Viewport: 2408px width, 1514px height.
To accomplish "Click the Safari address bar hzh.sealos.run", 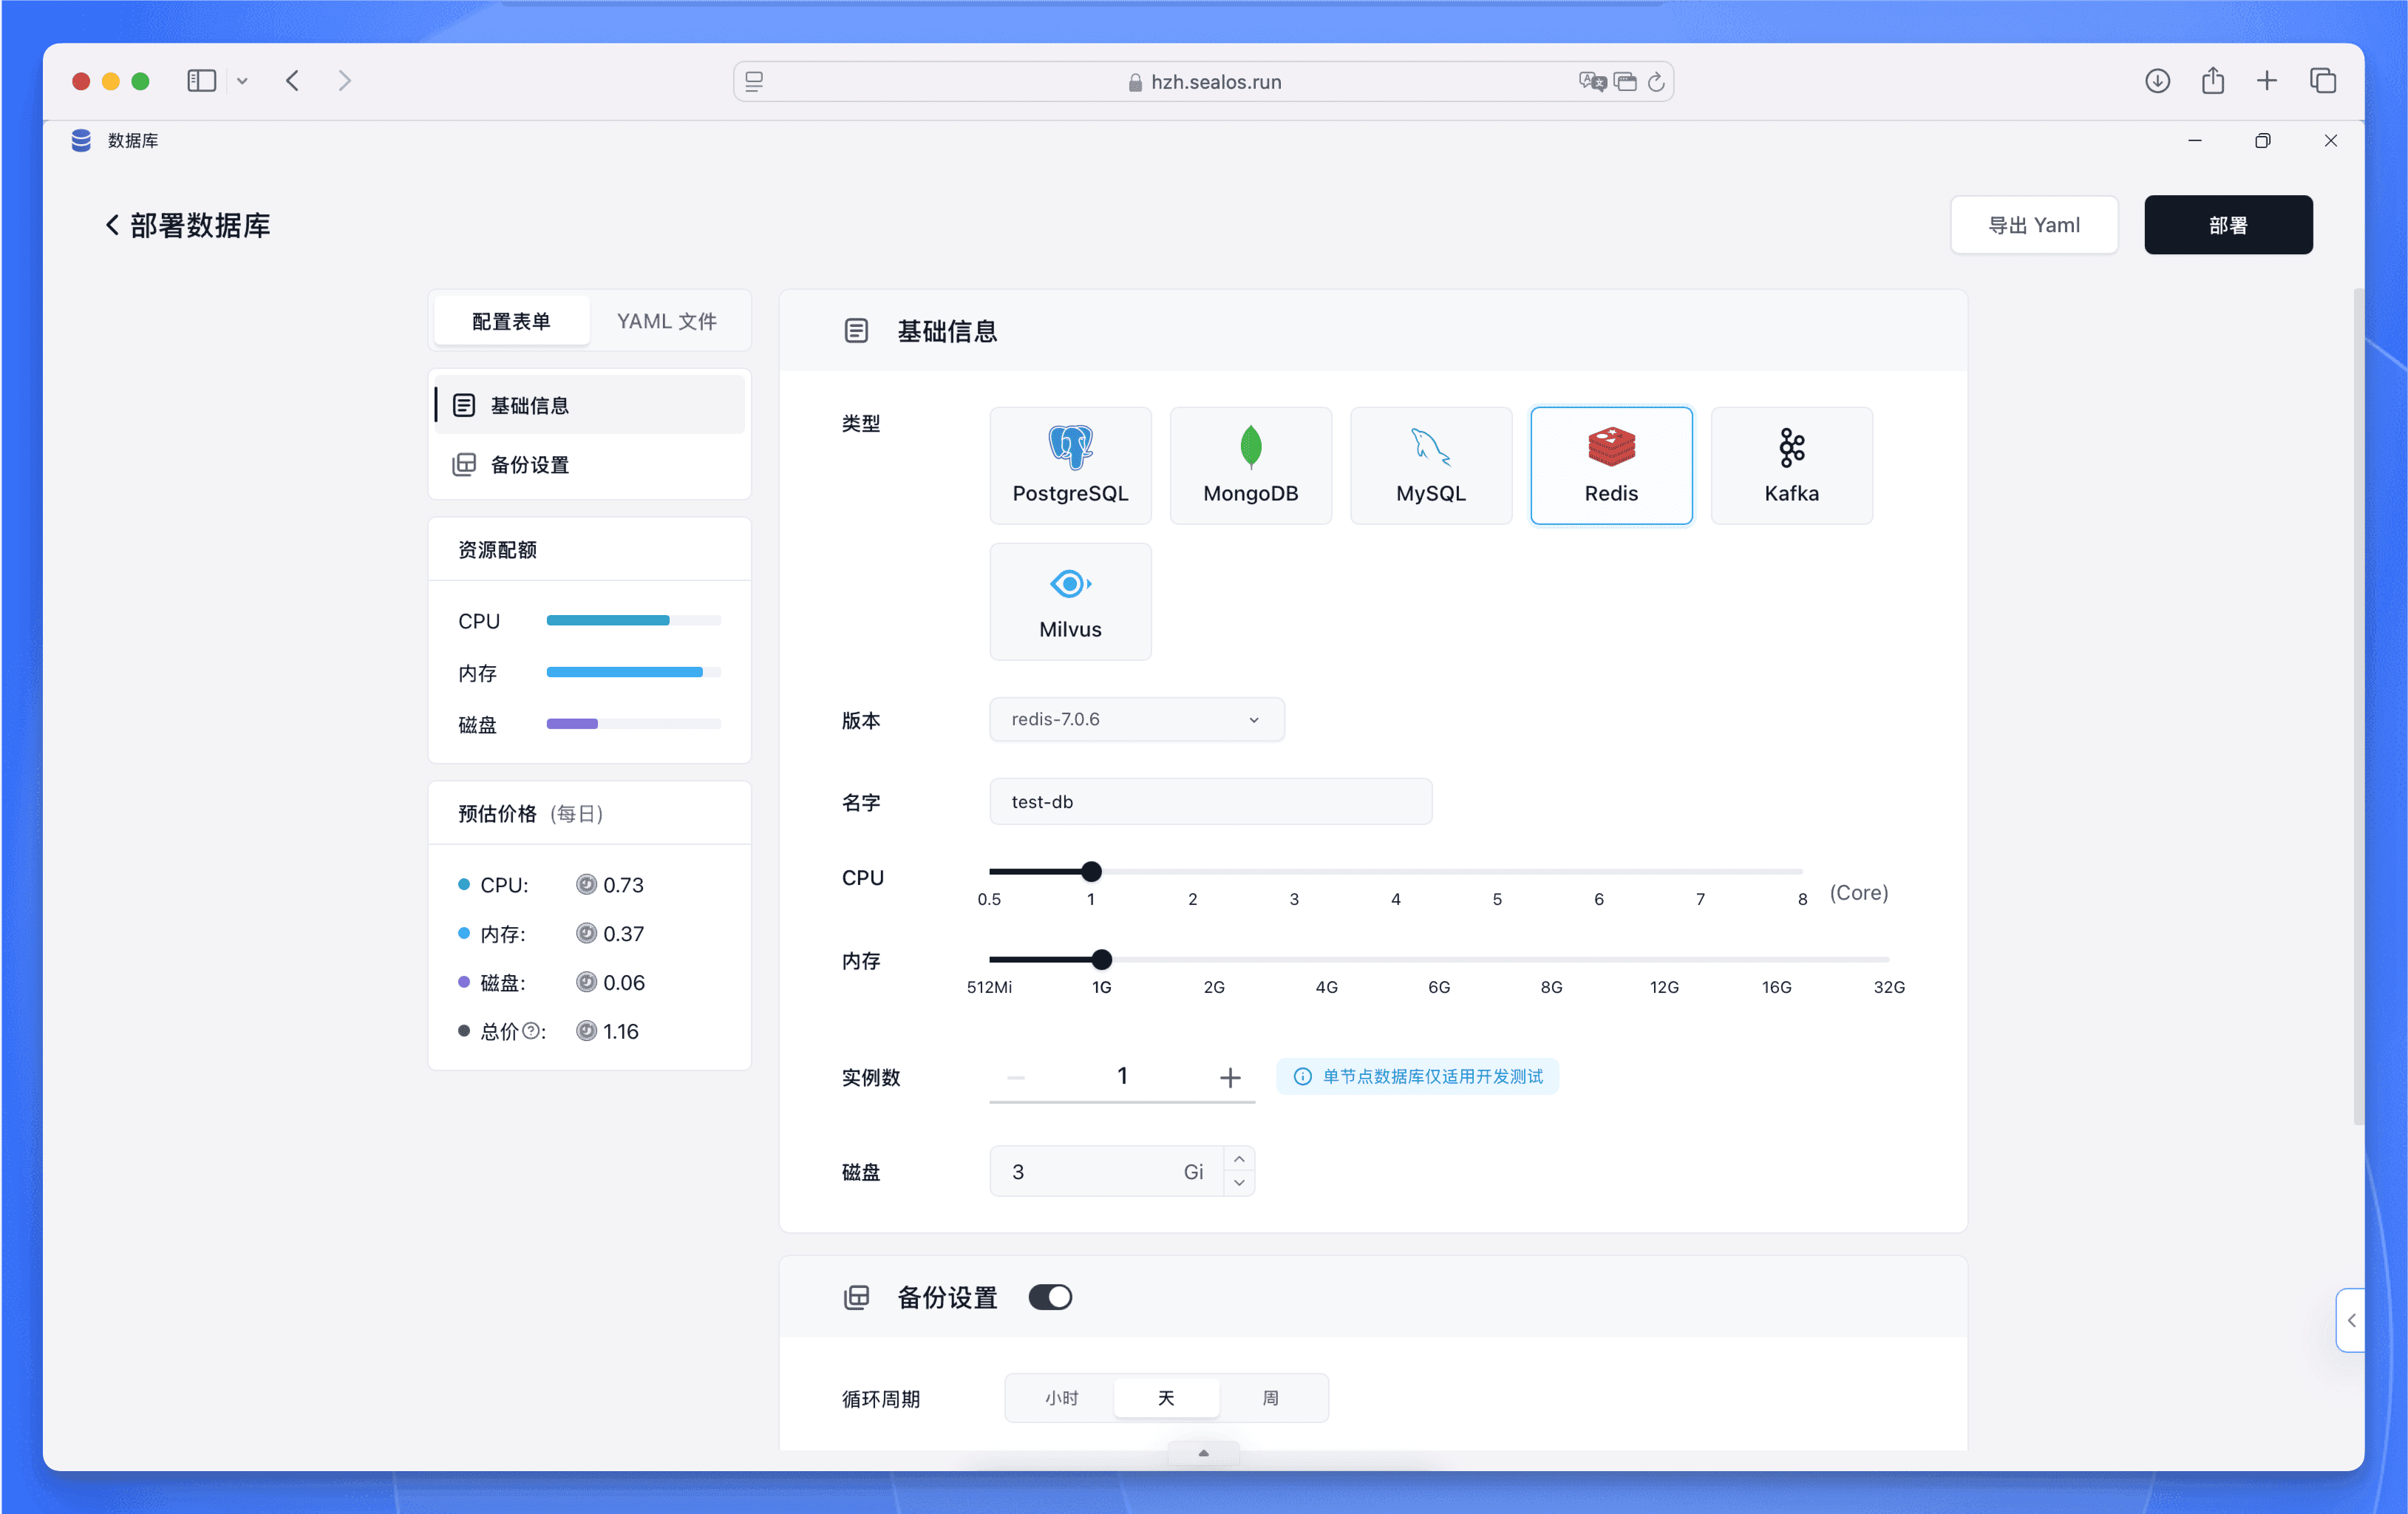I will (1203, 81).
